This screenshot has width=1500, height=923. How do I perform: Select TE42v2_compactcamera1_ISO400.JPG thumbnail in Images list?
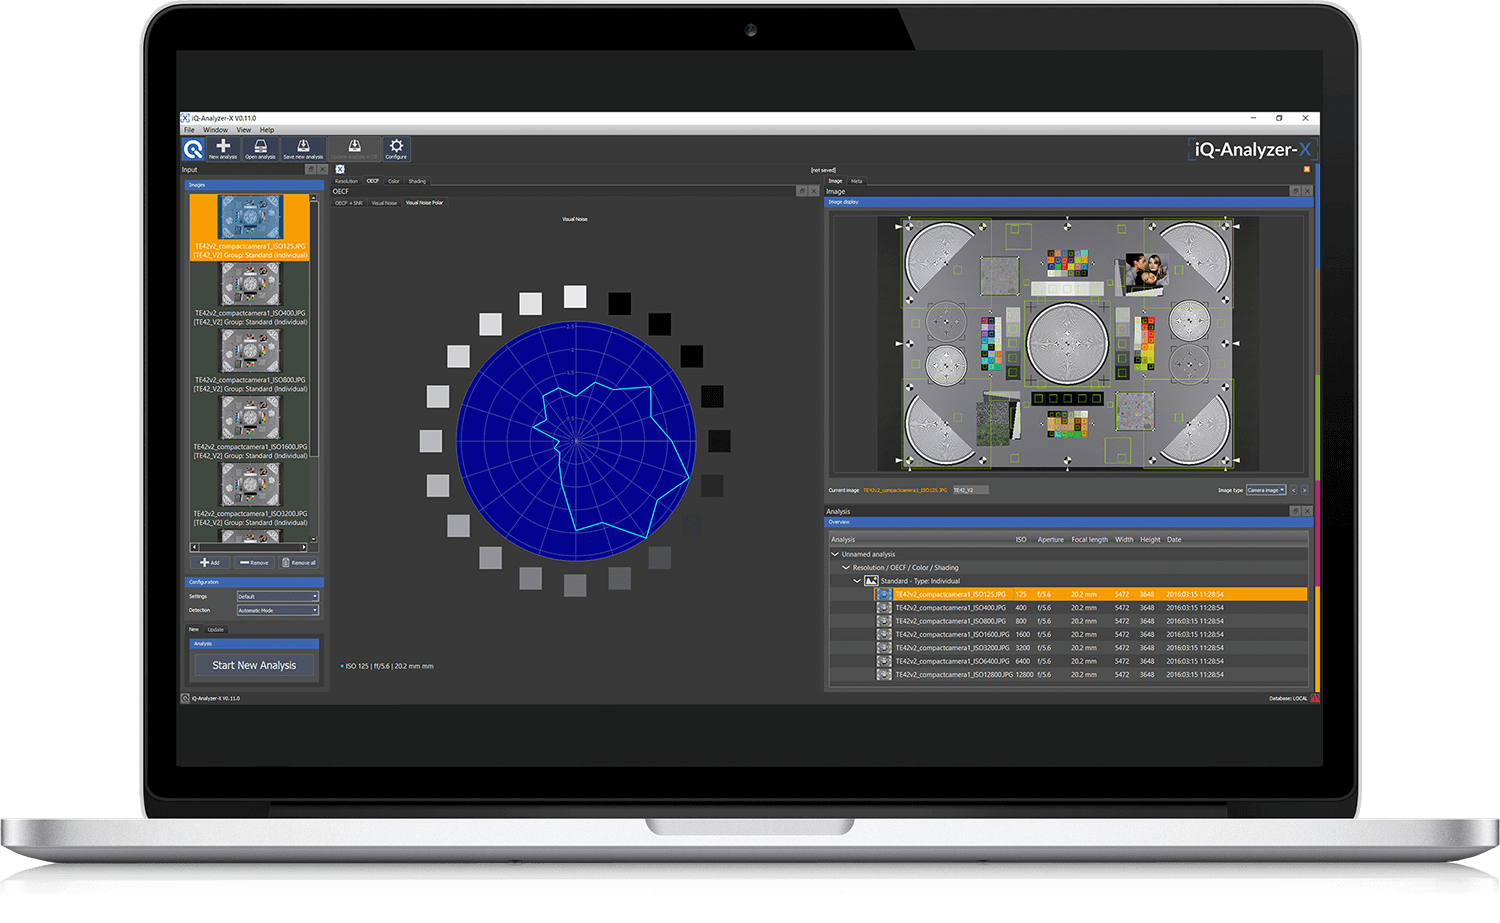(x=250, y=295)
